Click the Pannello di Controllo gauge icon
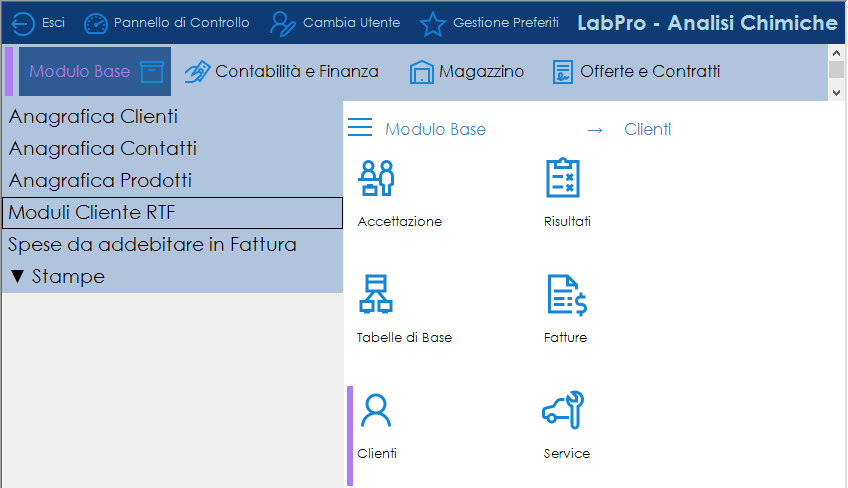The image size is (848, 488). [96, 24]
